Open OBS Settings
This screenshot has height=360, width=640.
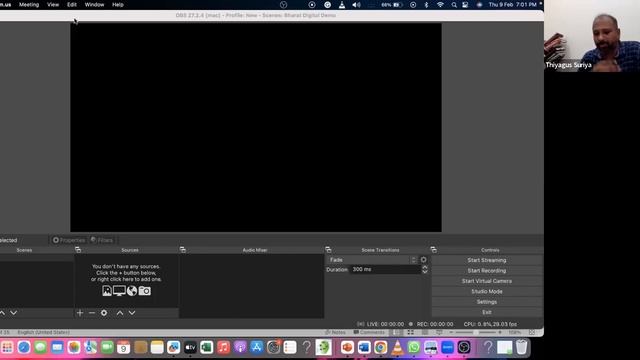pos(487,302)
